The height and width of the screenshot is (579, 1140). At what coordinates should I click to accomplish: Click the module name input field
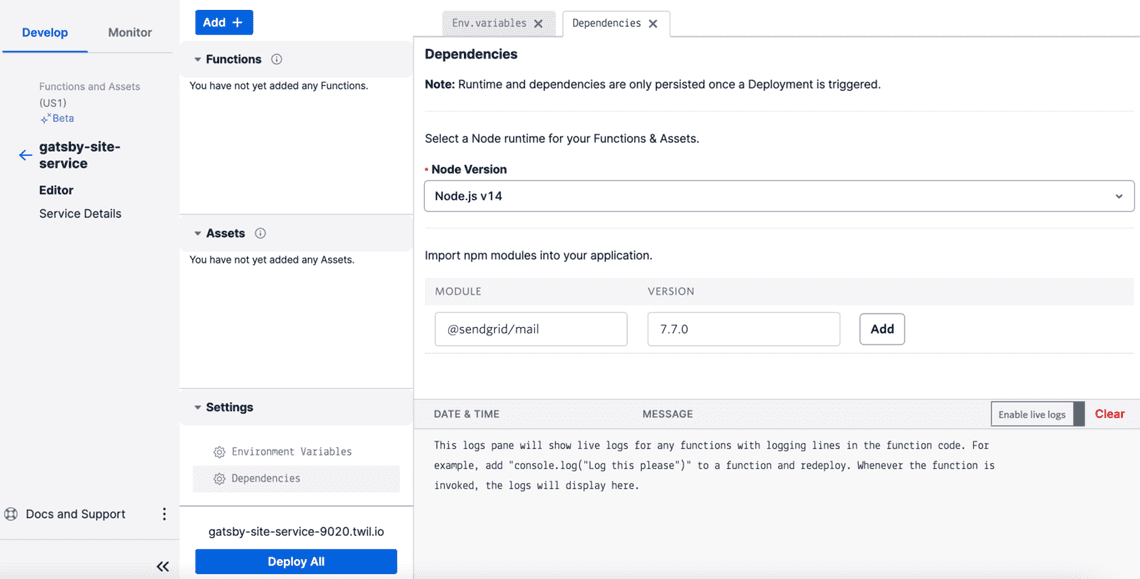[530, 329]
